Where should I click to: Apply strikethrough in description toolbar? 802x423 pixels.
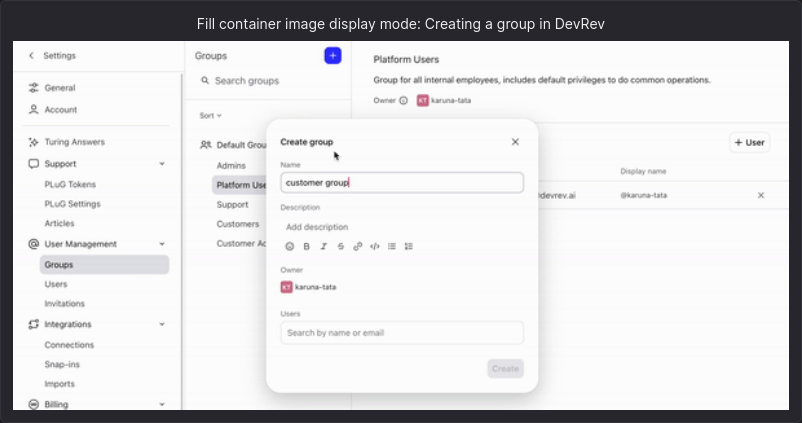(x=340, y=246)
